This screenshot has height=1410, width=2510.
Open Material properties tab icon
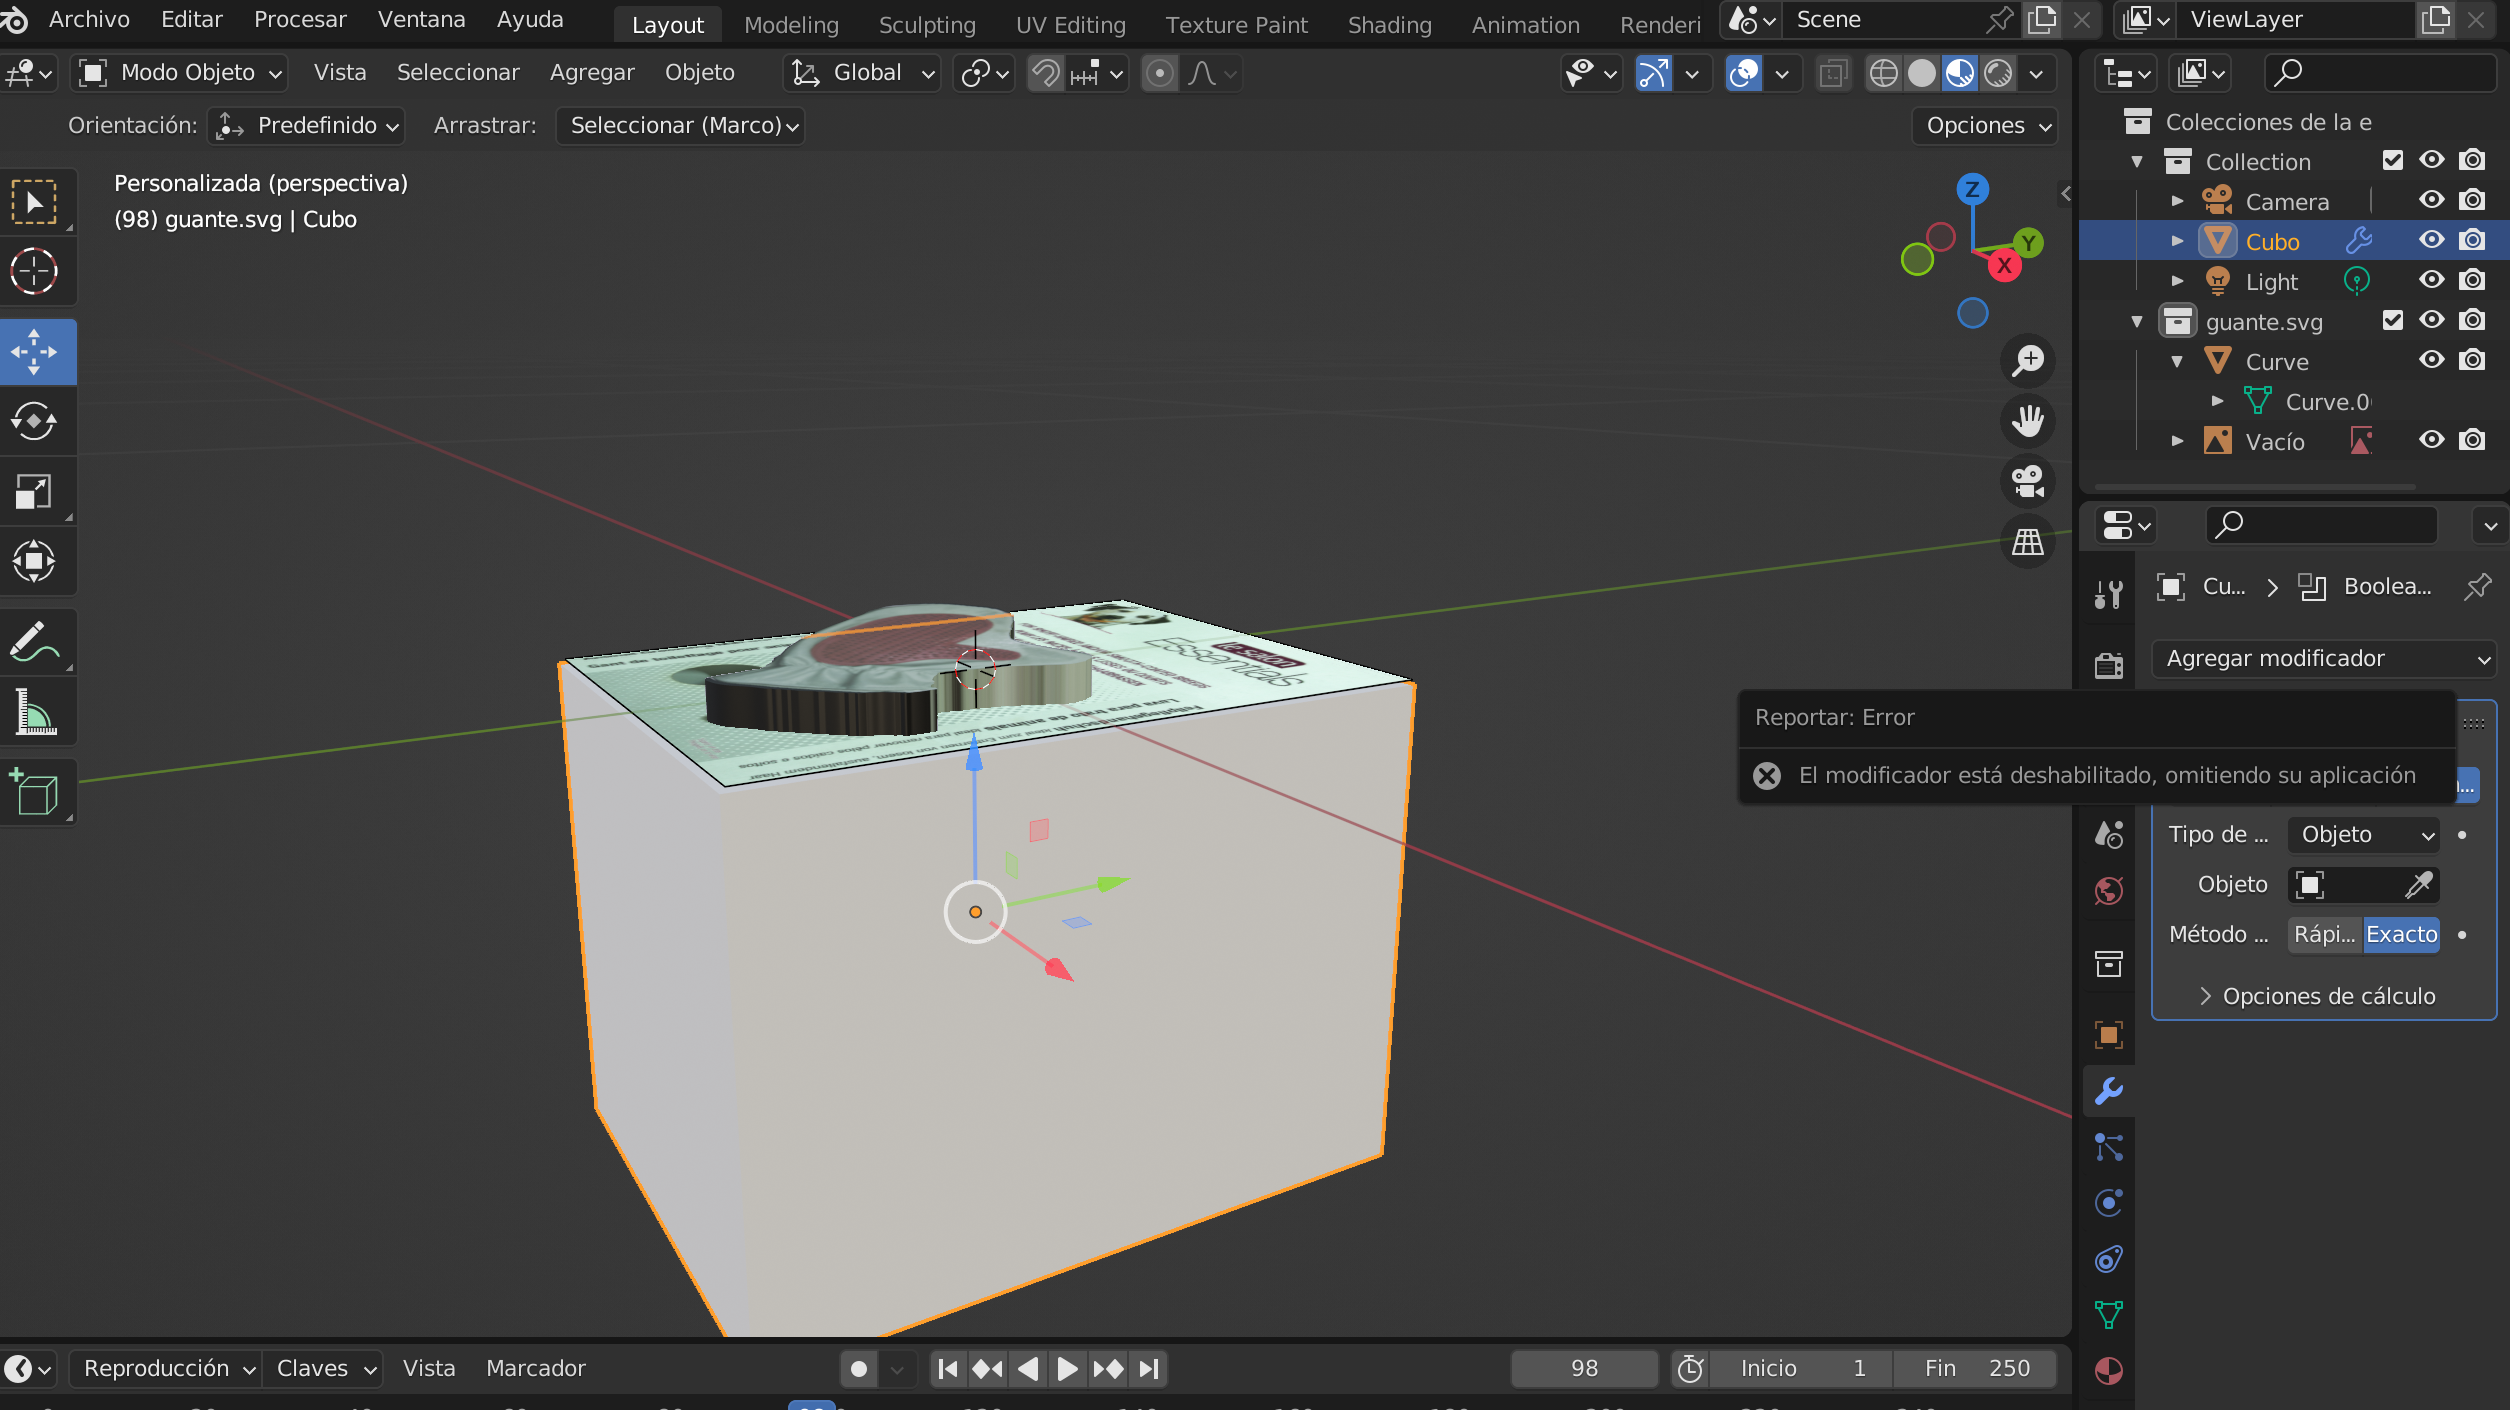[2109, 1370]
